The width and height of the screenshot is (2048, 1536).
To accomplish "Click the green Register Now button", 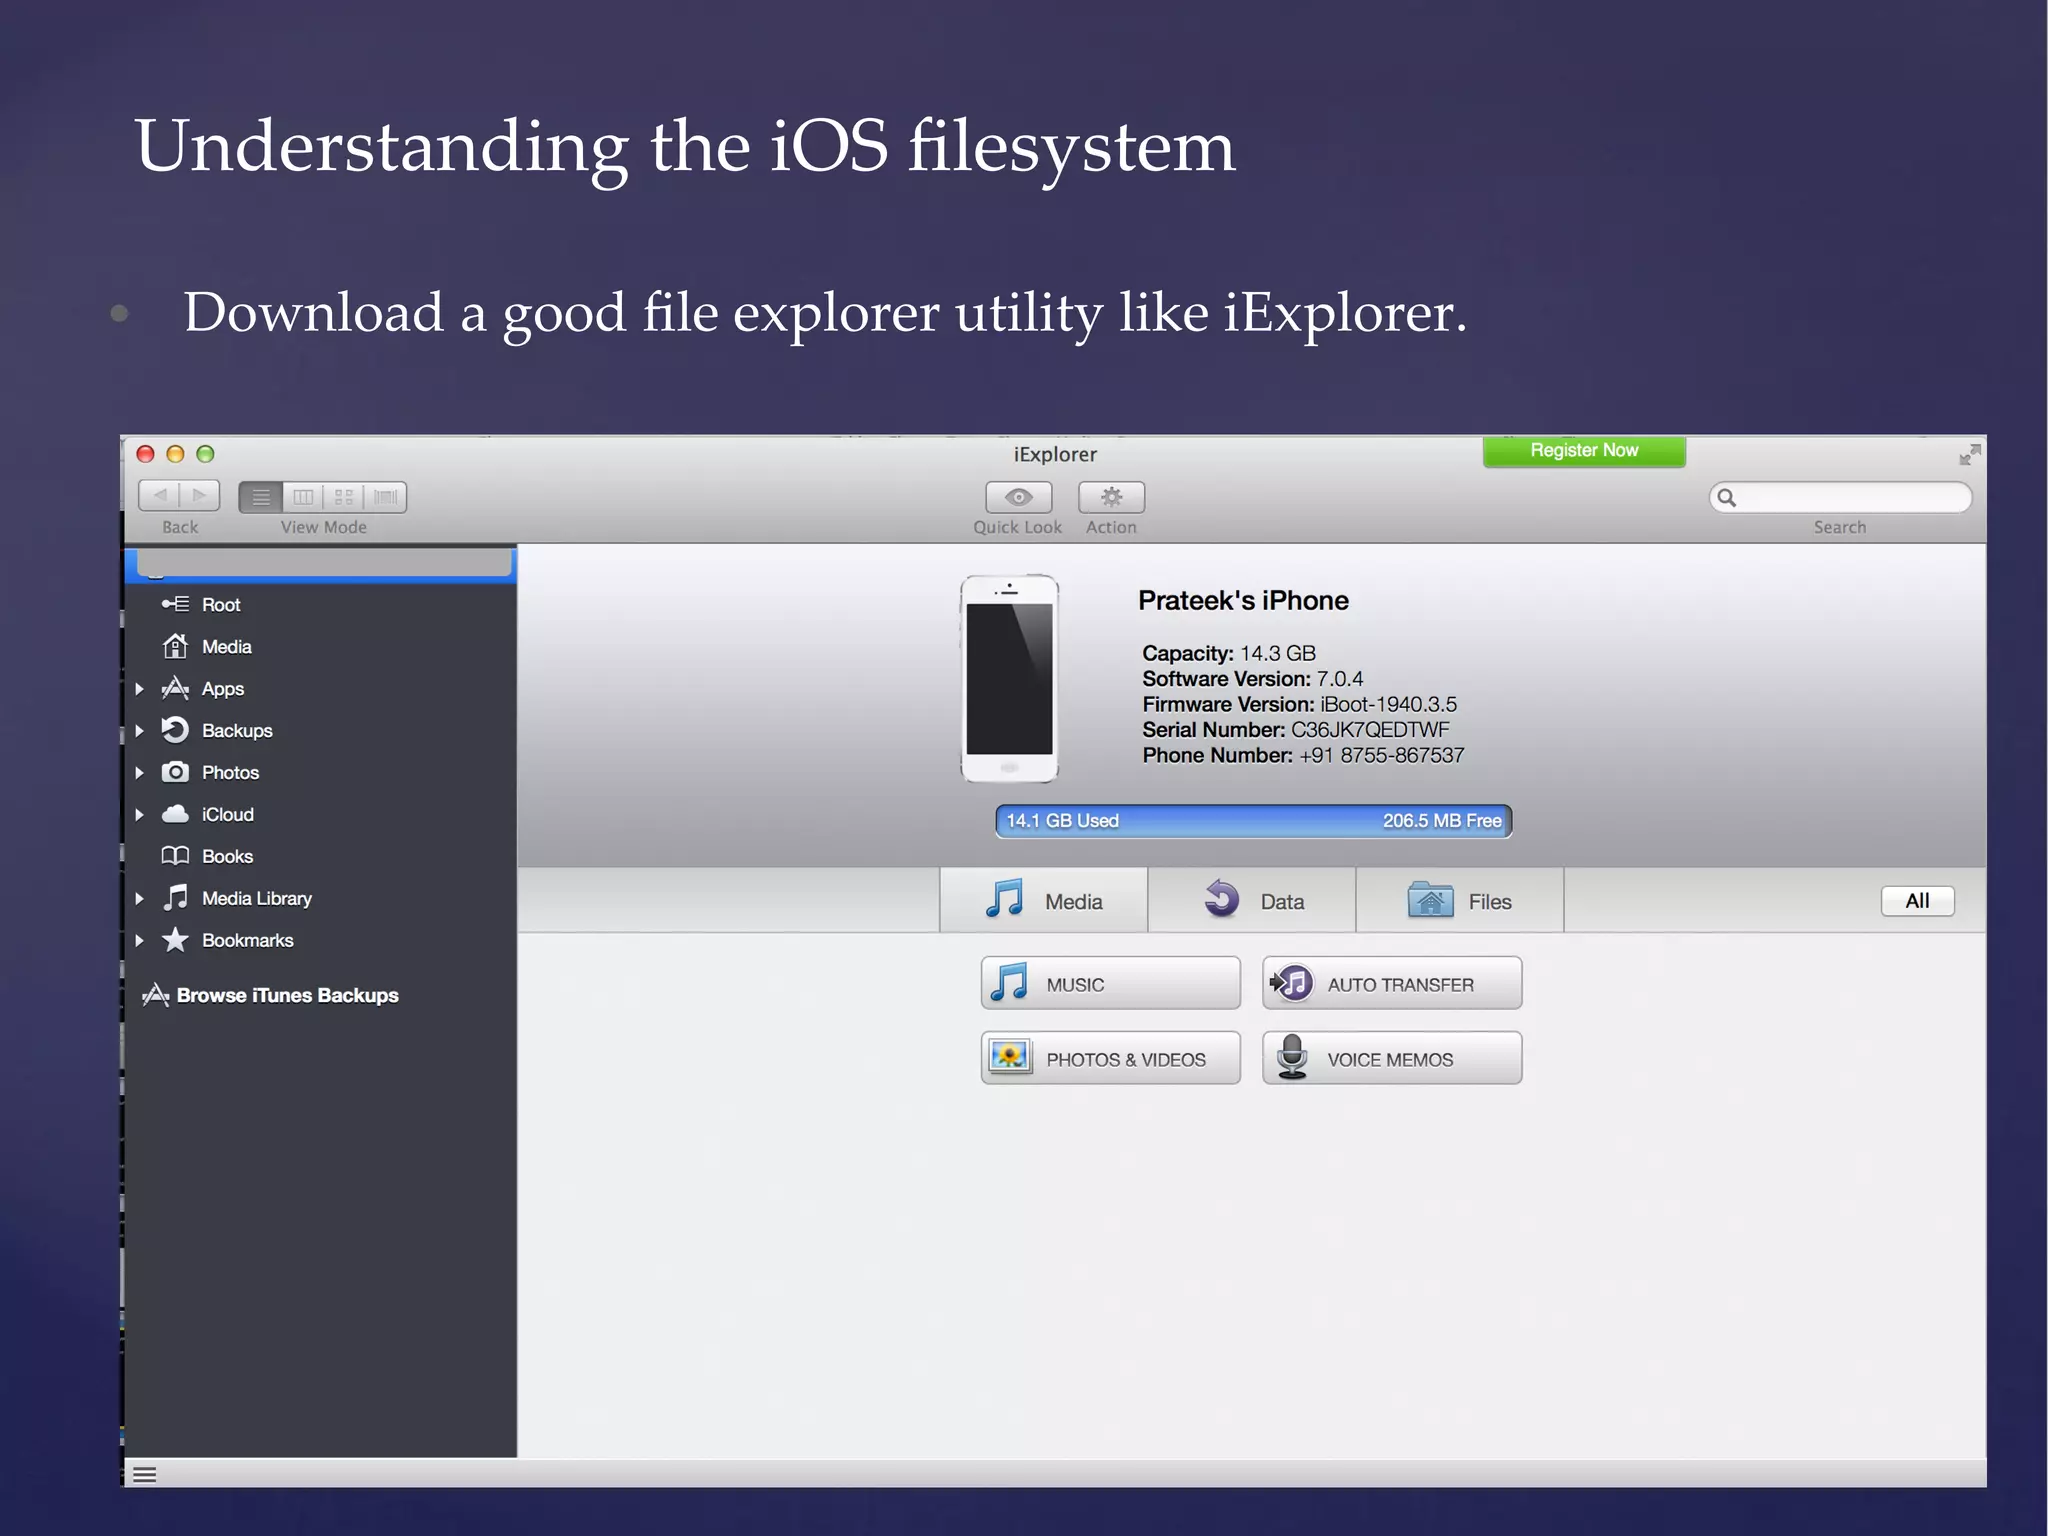I will coord(1584,451).
